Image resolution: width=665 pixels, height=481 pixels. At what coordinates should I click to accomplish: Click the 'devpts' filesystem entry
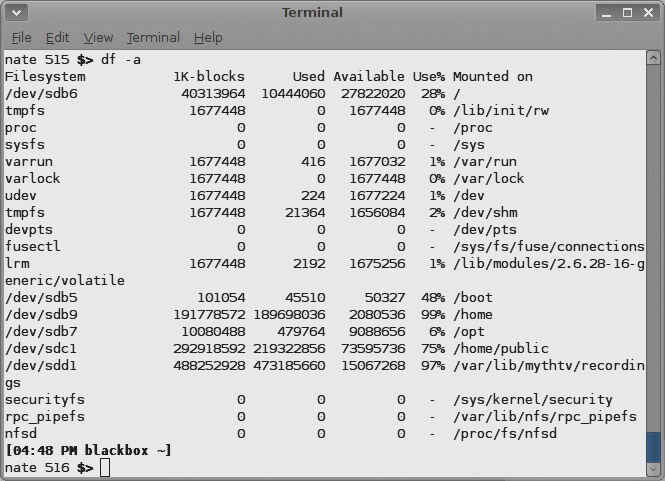29,229
